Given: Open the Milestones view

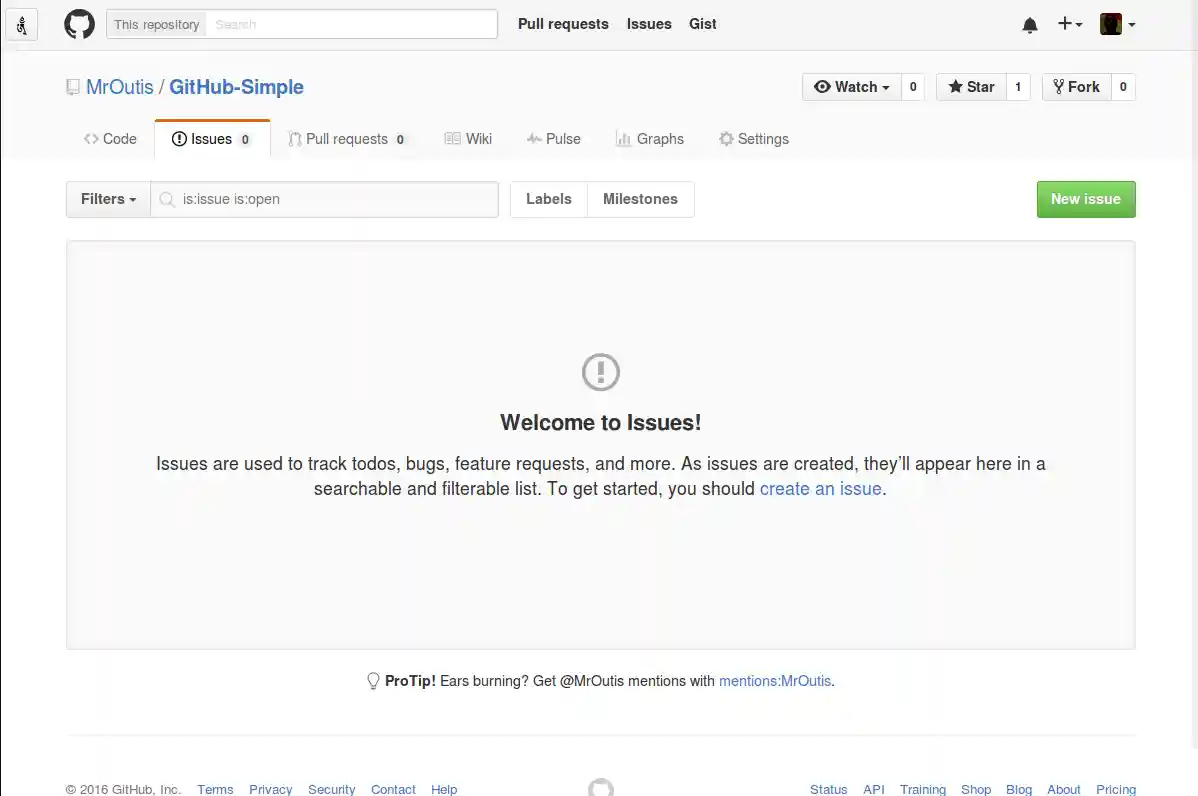Looking at the screenshot, I should pyautogui.click(x=640, y=199).
